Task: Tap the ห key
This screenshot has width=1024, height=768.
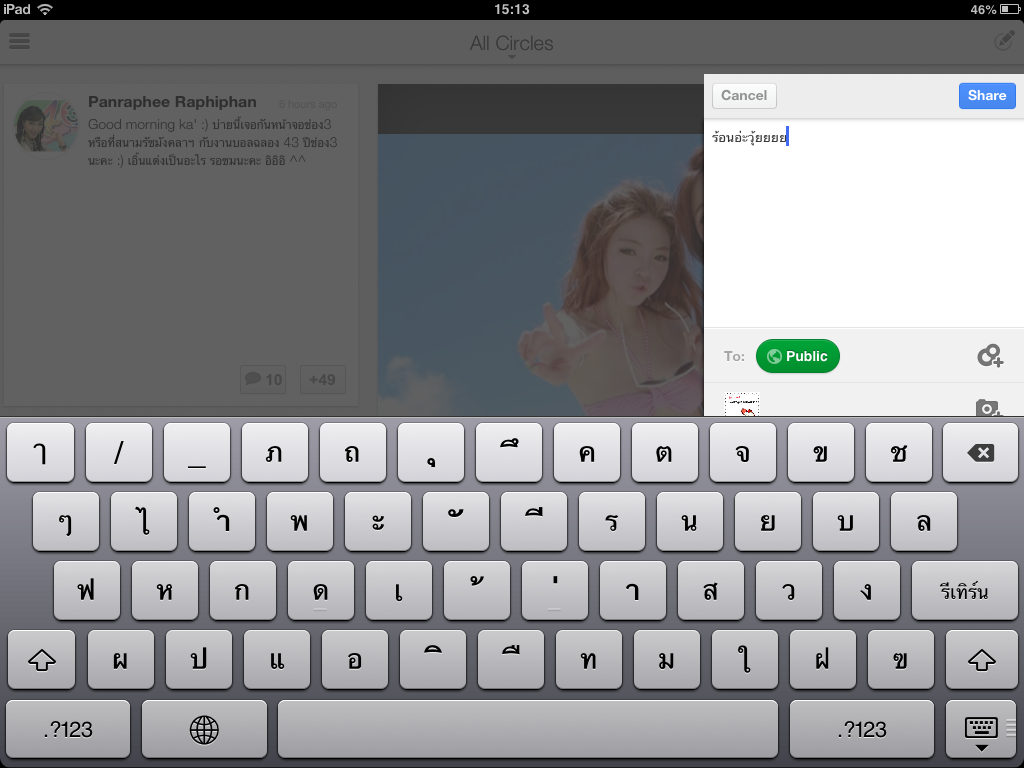Action: [x=165, y=590]
